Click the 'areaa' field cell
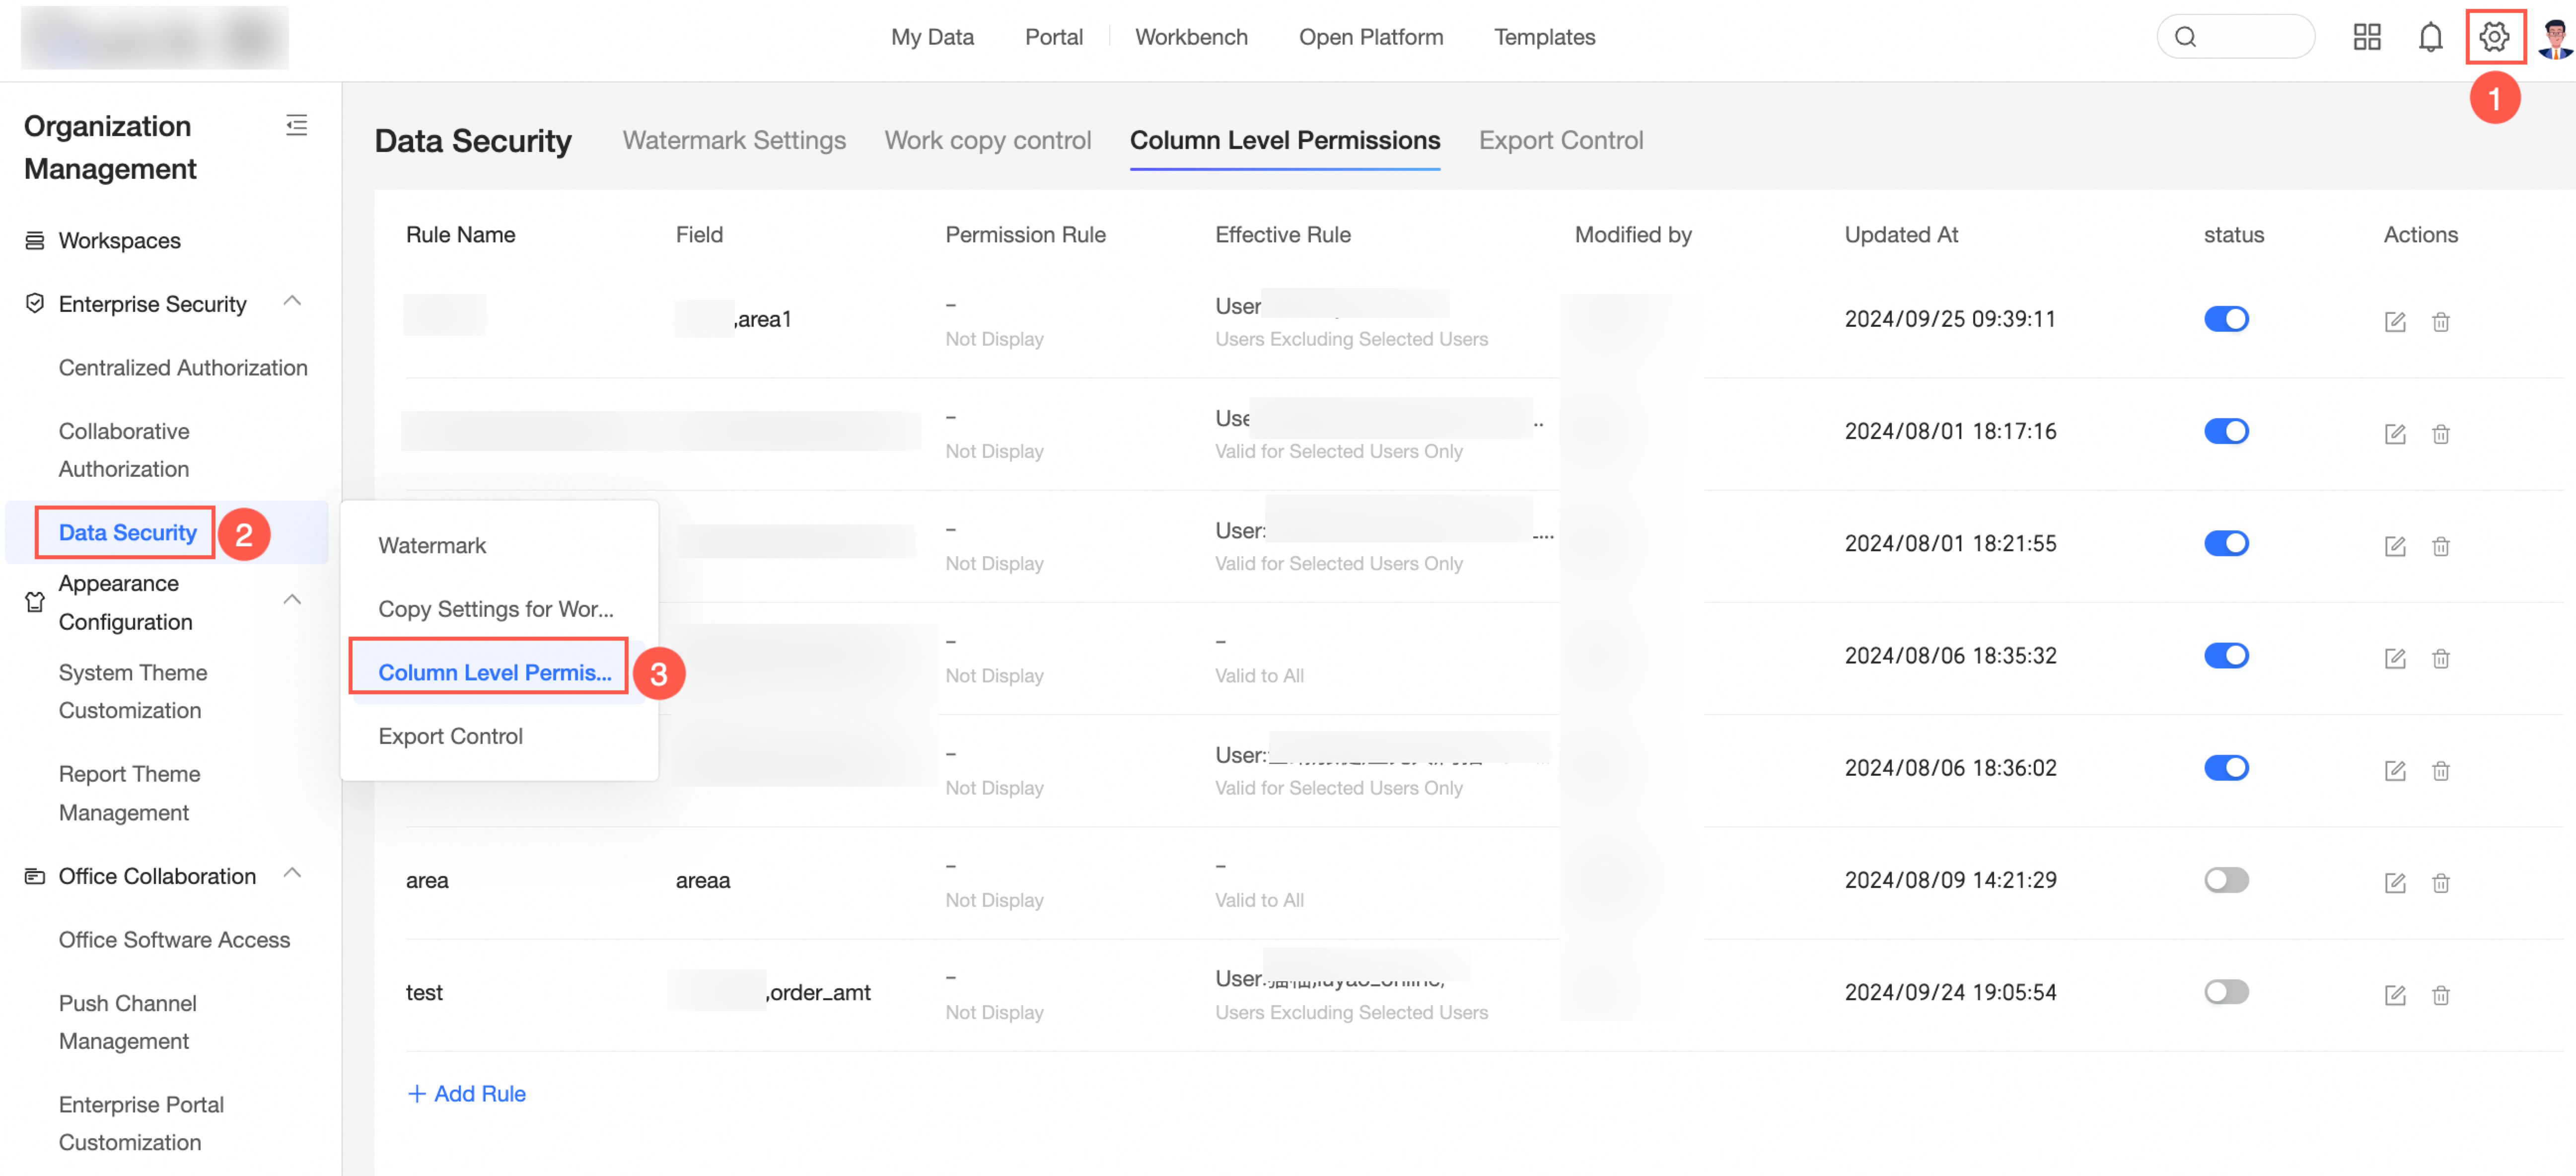Viewport: 2576px width, 1176px height. coord(702,880)
